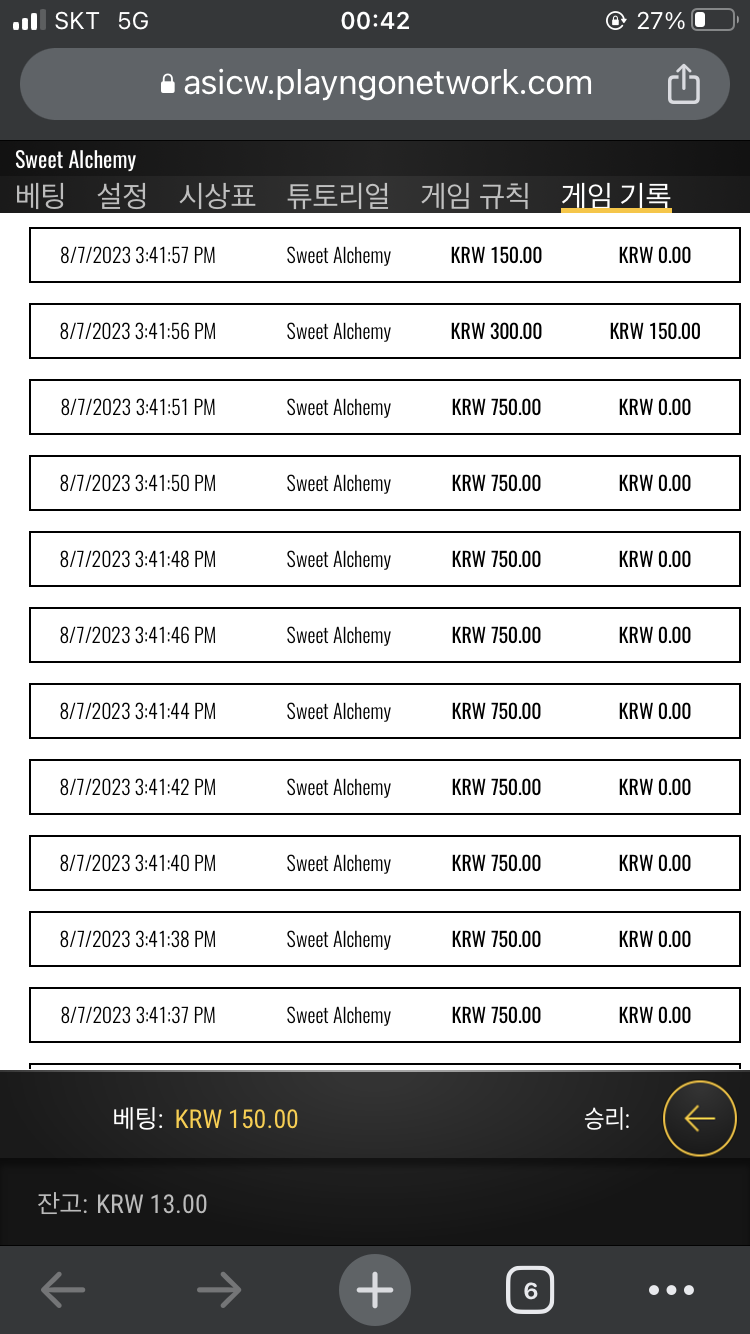The width and height of the screenshot is (750, 1334).
Task: Tap the lock icon in the URL bar
Action: tap(168, 85)
